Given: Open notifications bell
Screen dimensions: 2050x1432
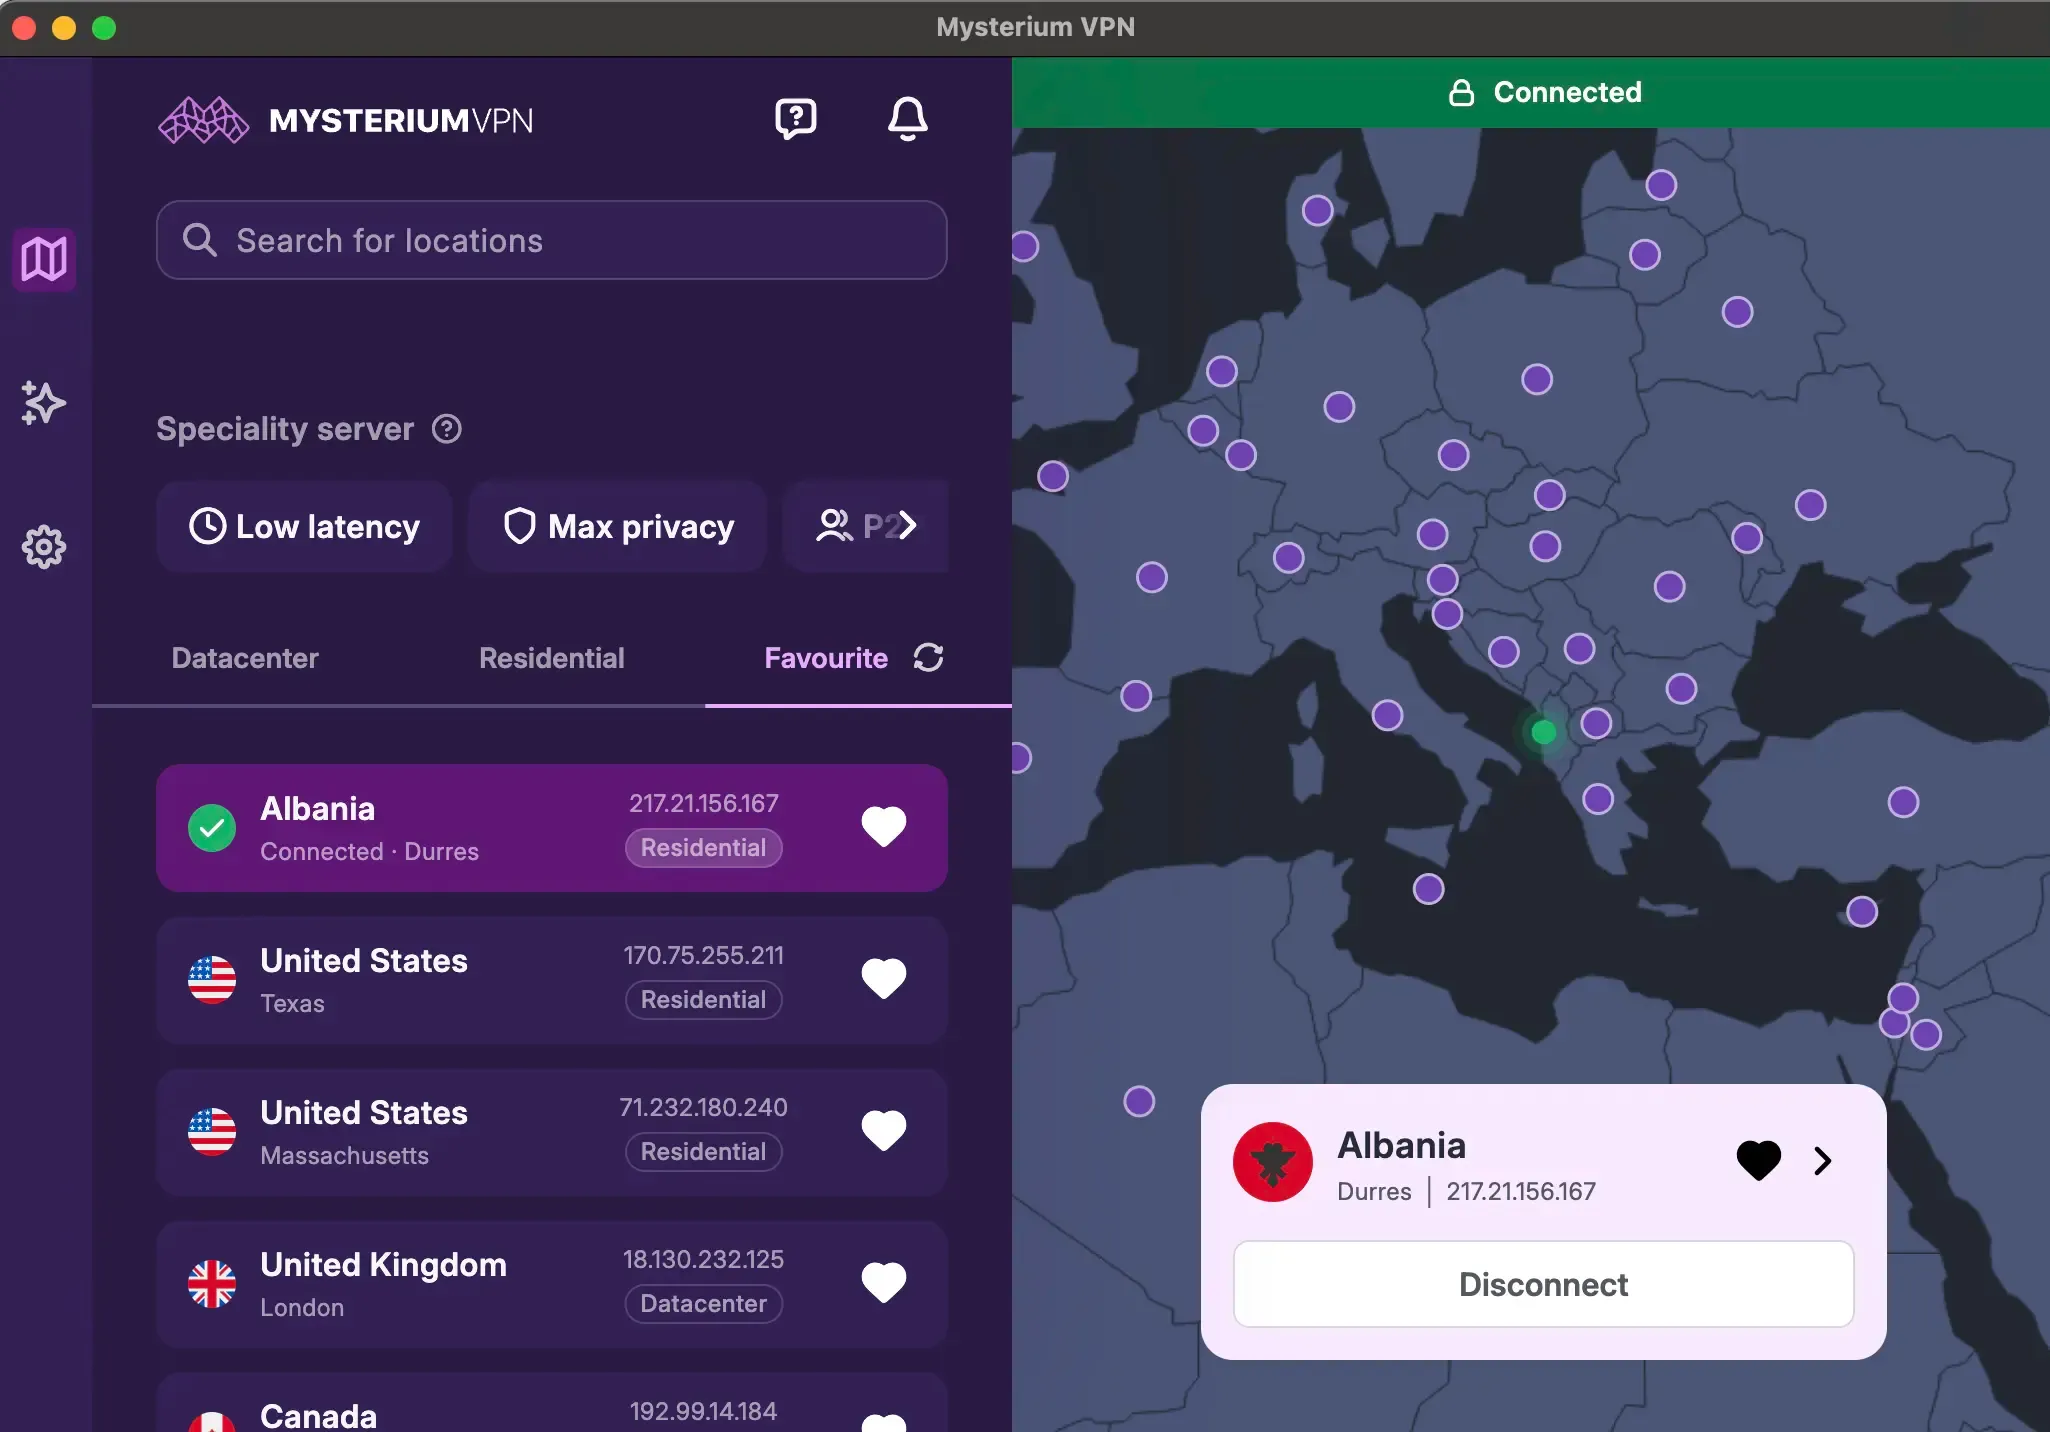Looking at the screenshot, I should 908,119.
